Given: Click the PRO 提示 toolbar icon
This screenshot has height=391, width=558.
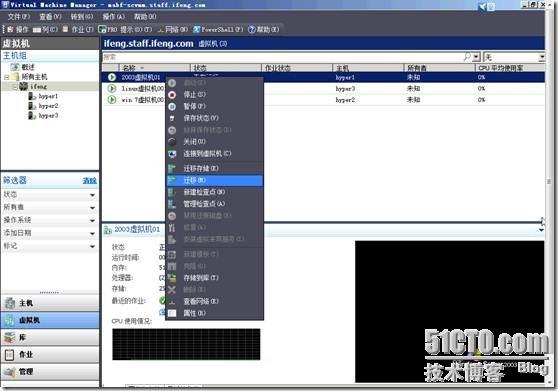Looking at the screenshot, I should (x=102, y=29).
